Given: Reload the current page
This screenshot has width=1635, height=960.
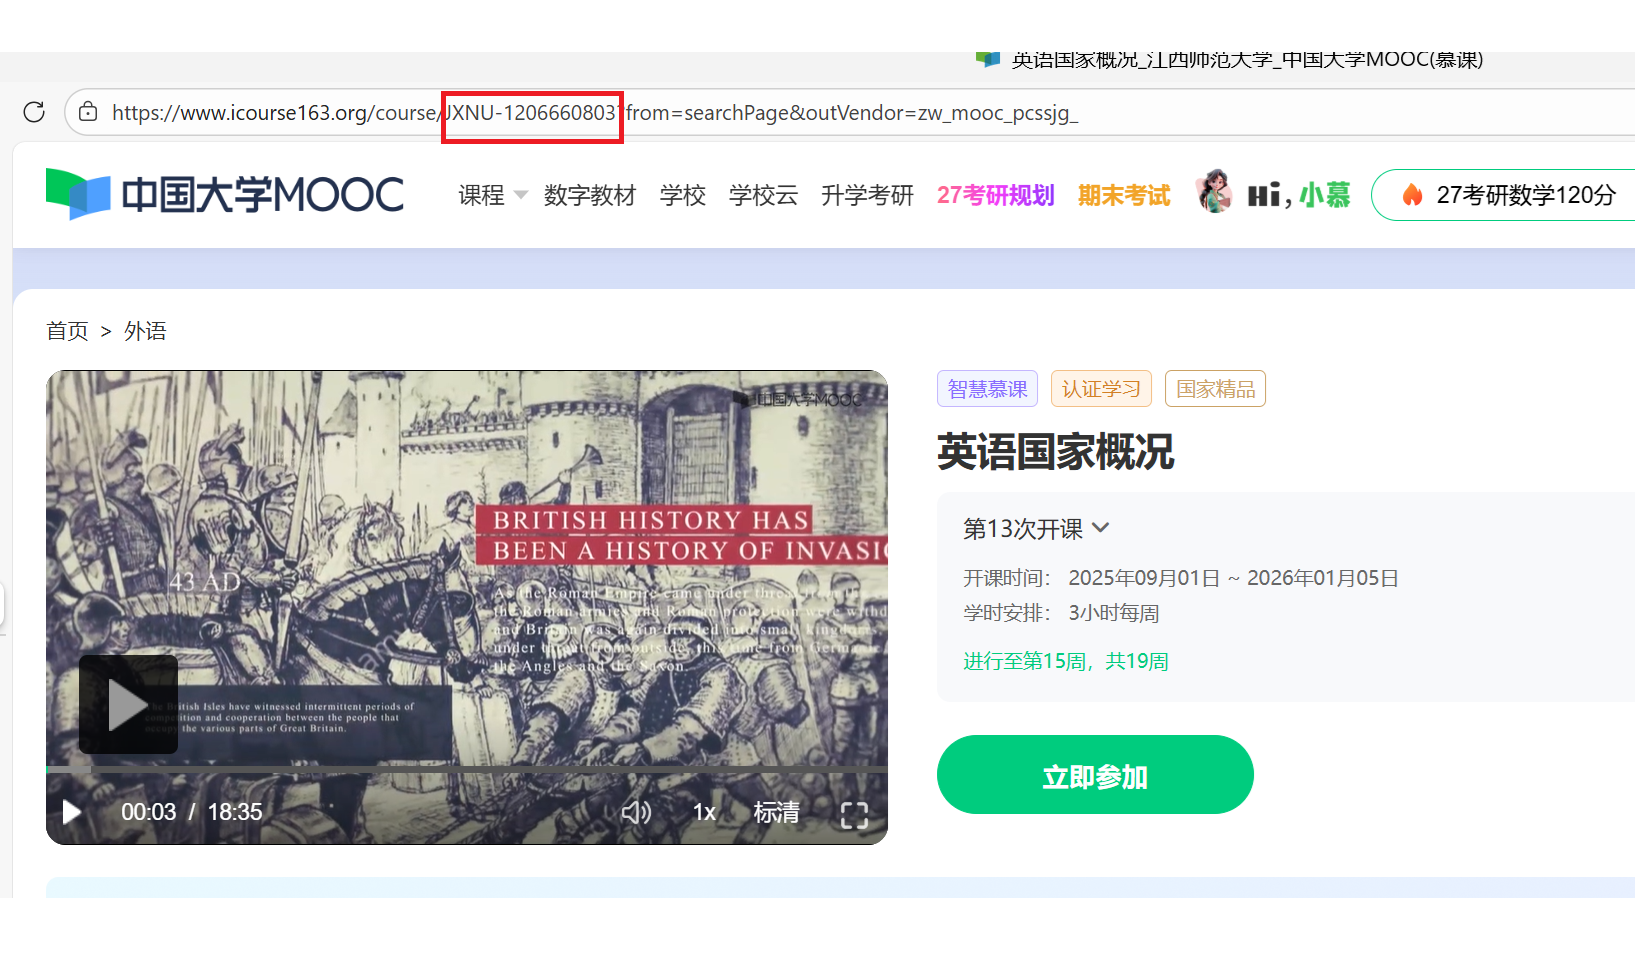Looking at the screenshot, I should coord(34,112).
